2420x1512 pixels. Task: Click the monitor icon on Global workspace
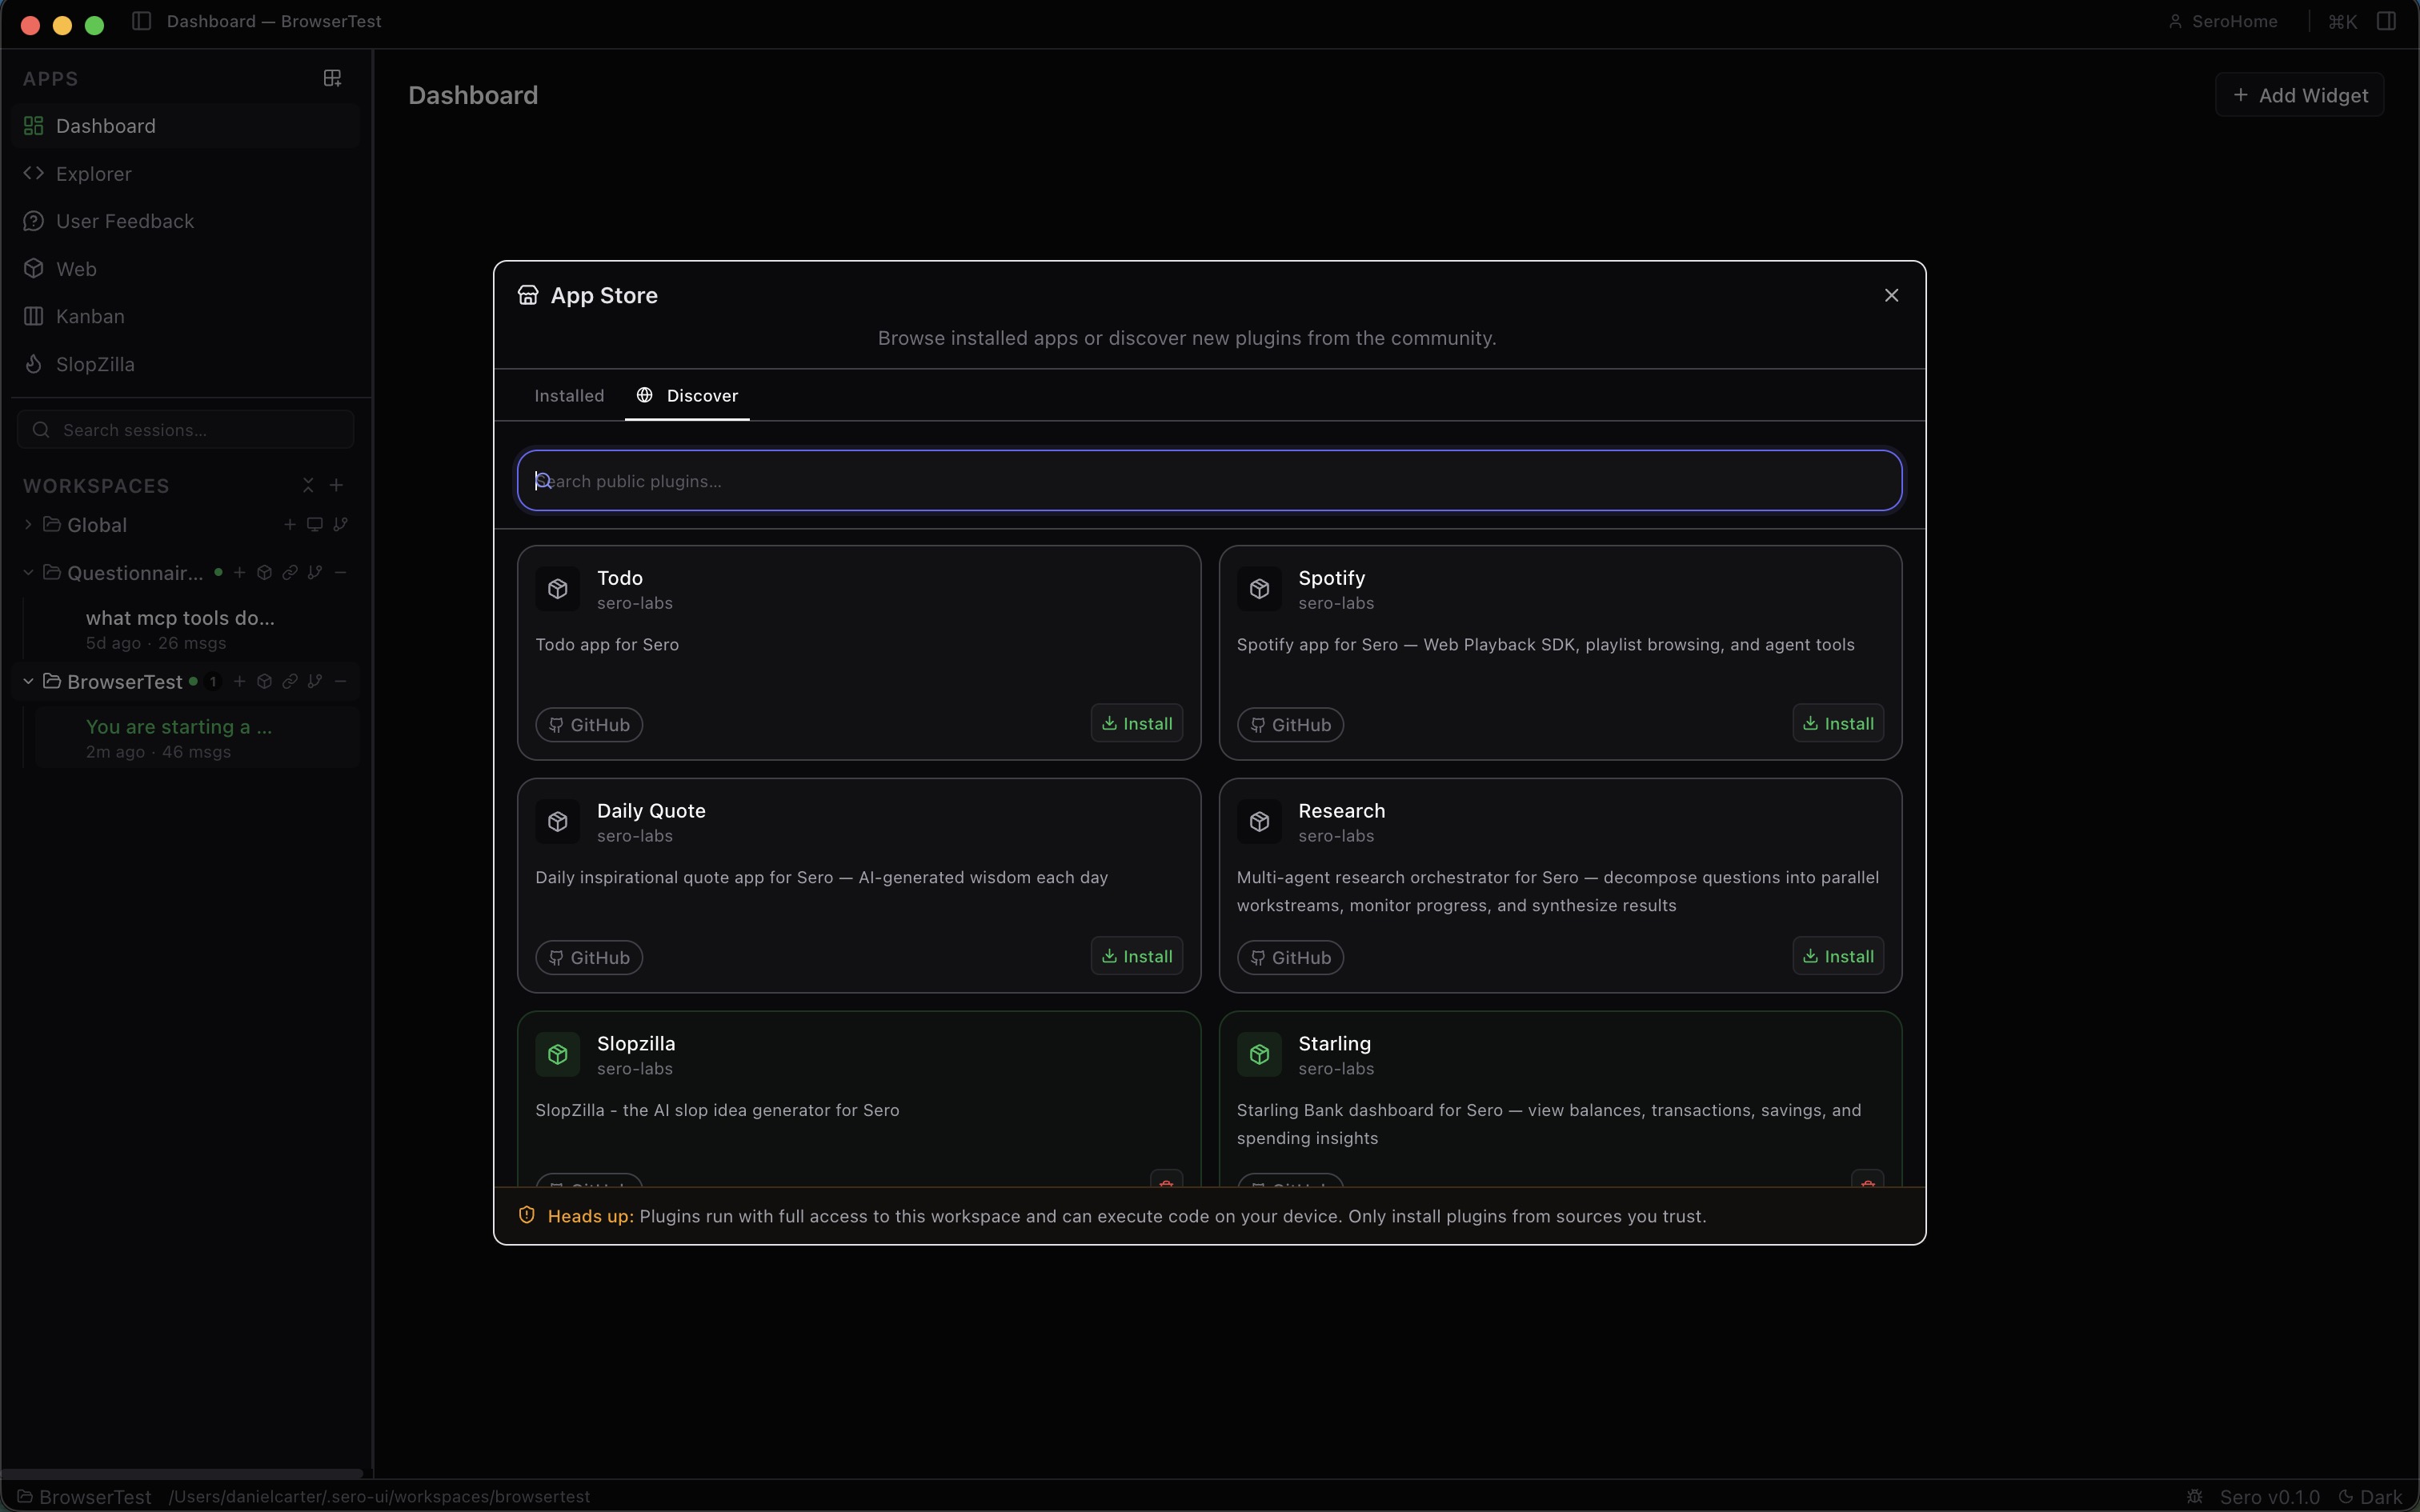coord(315,524)
